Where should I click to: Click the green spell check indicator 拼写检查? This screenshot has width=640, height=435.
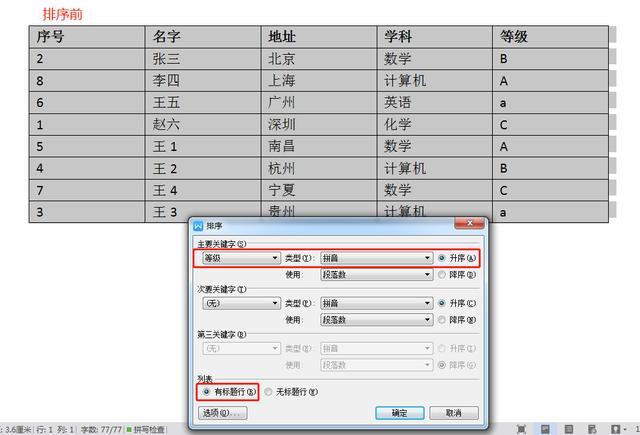146,429
